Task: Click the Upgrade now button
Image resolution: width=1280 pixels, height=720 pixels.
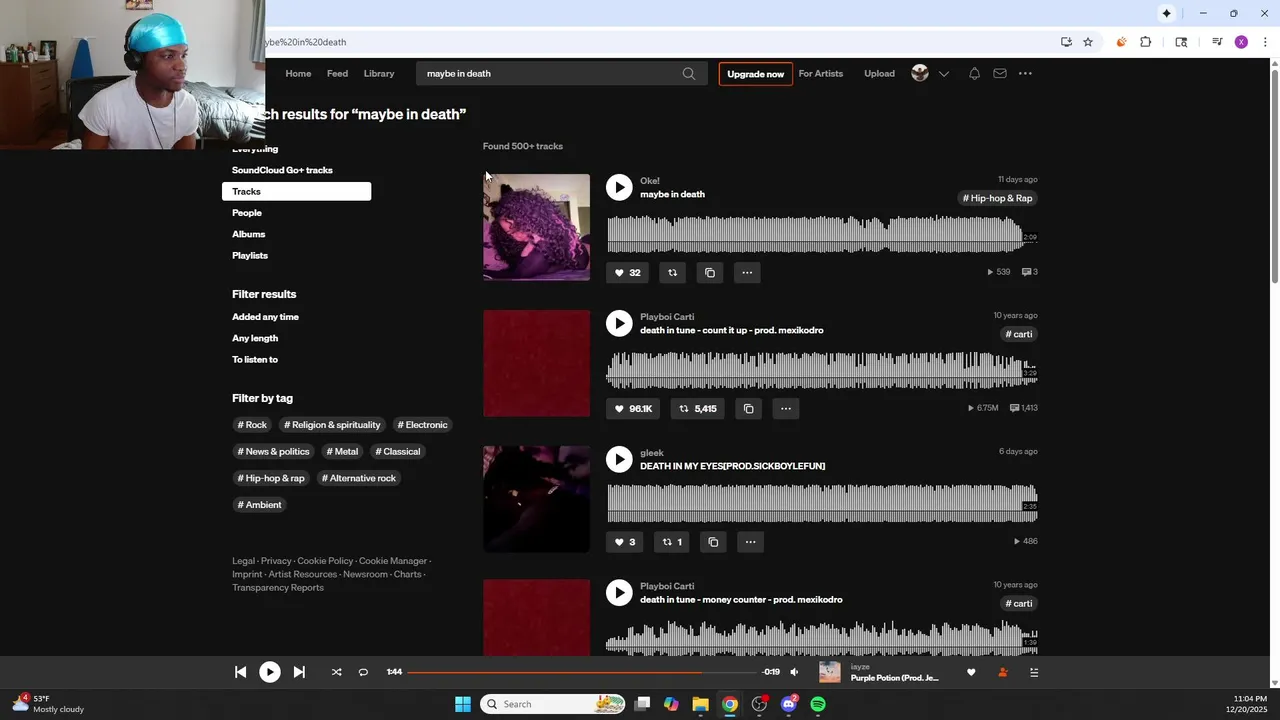Action: point(756,74)
